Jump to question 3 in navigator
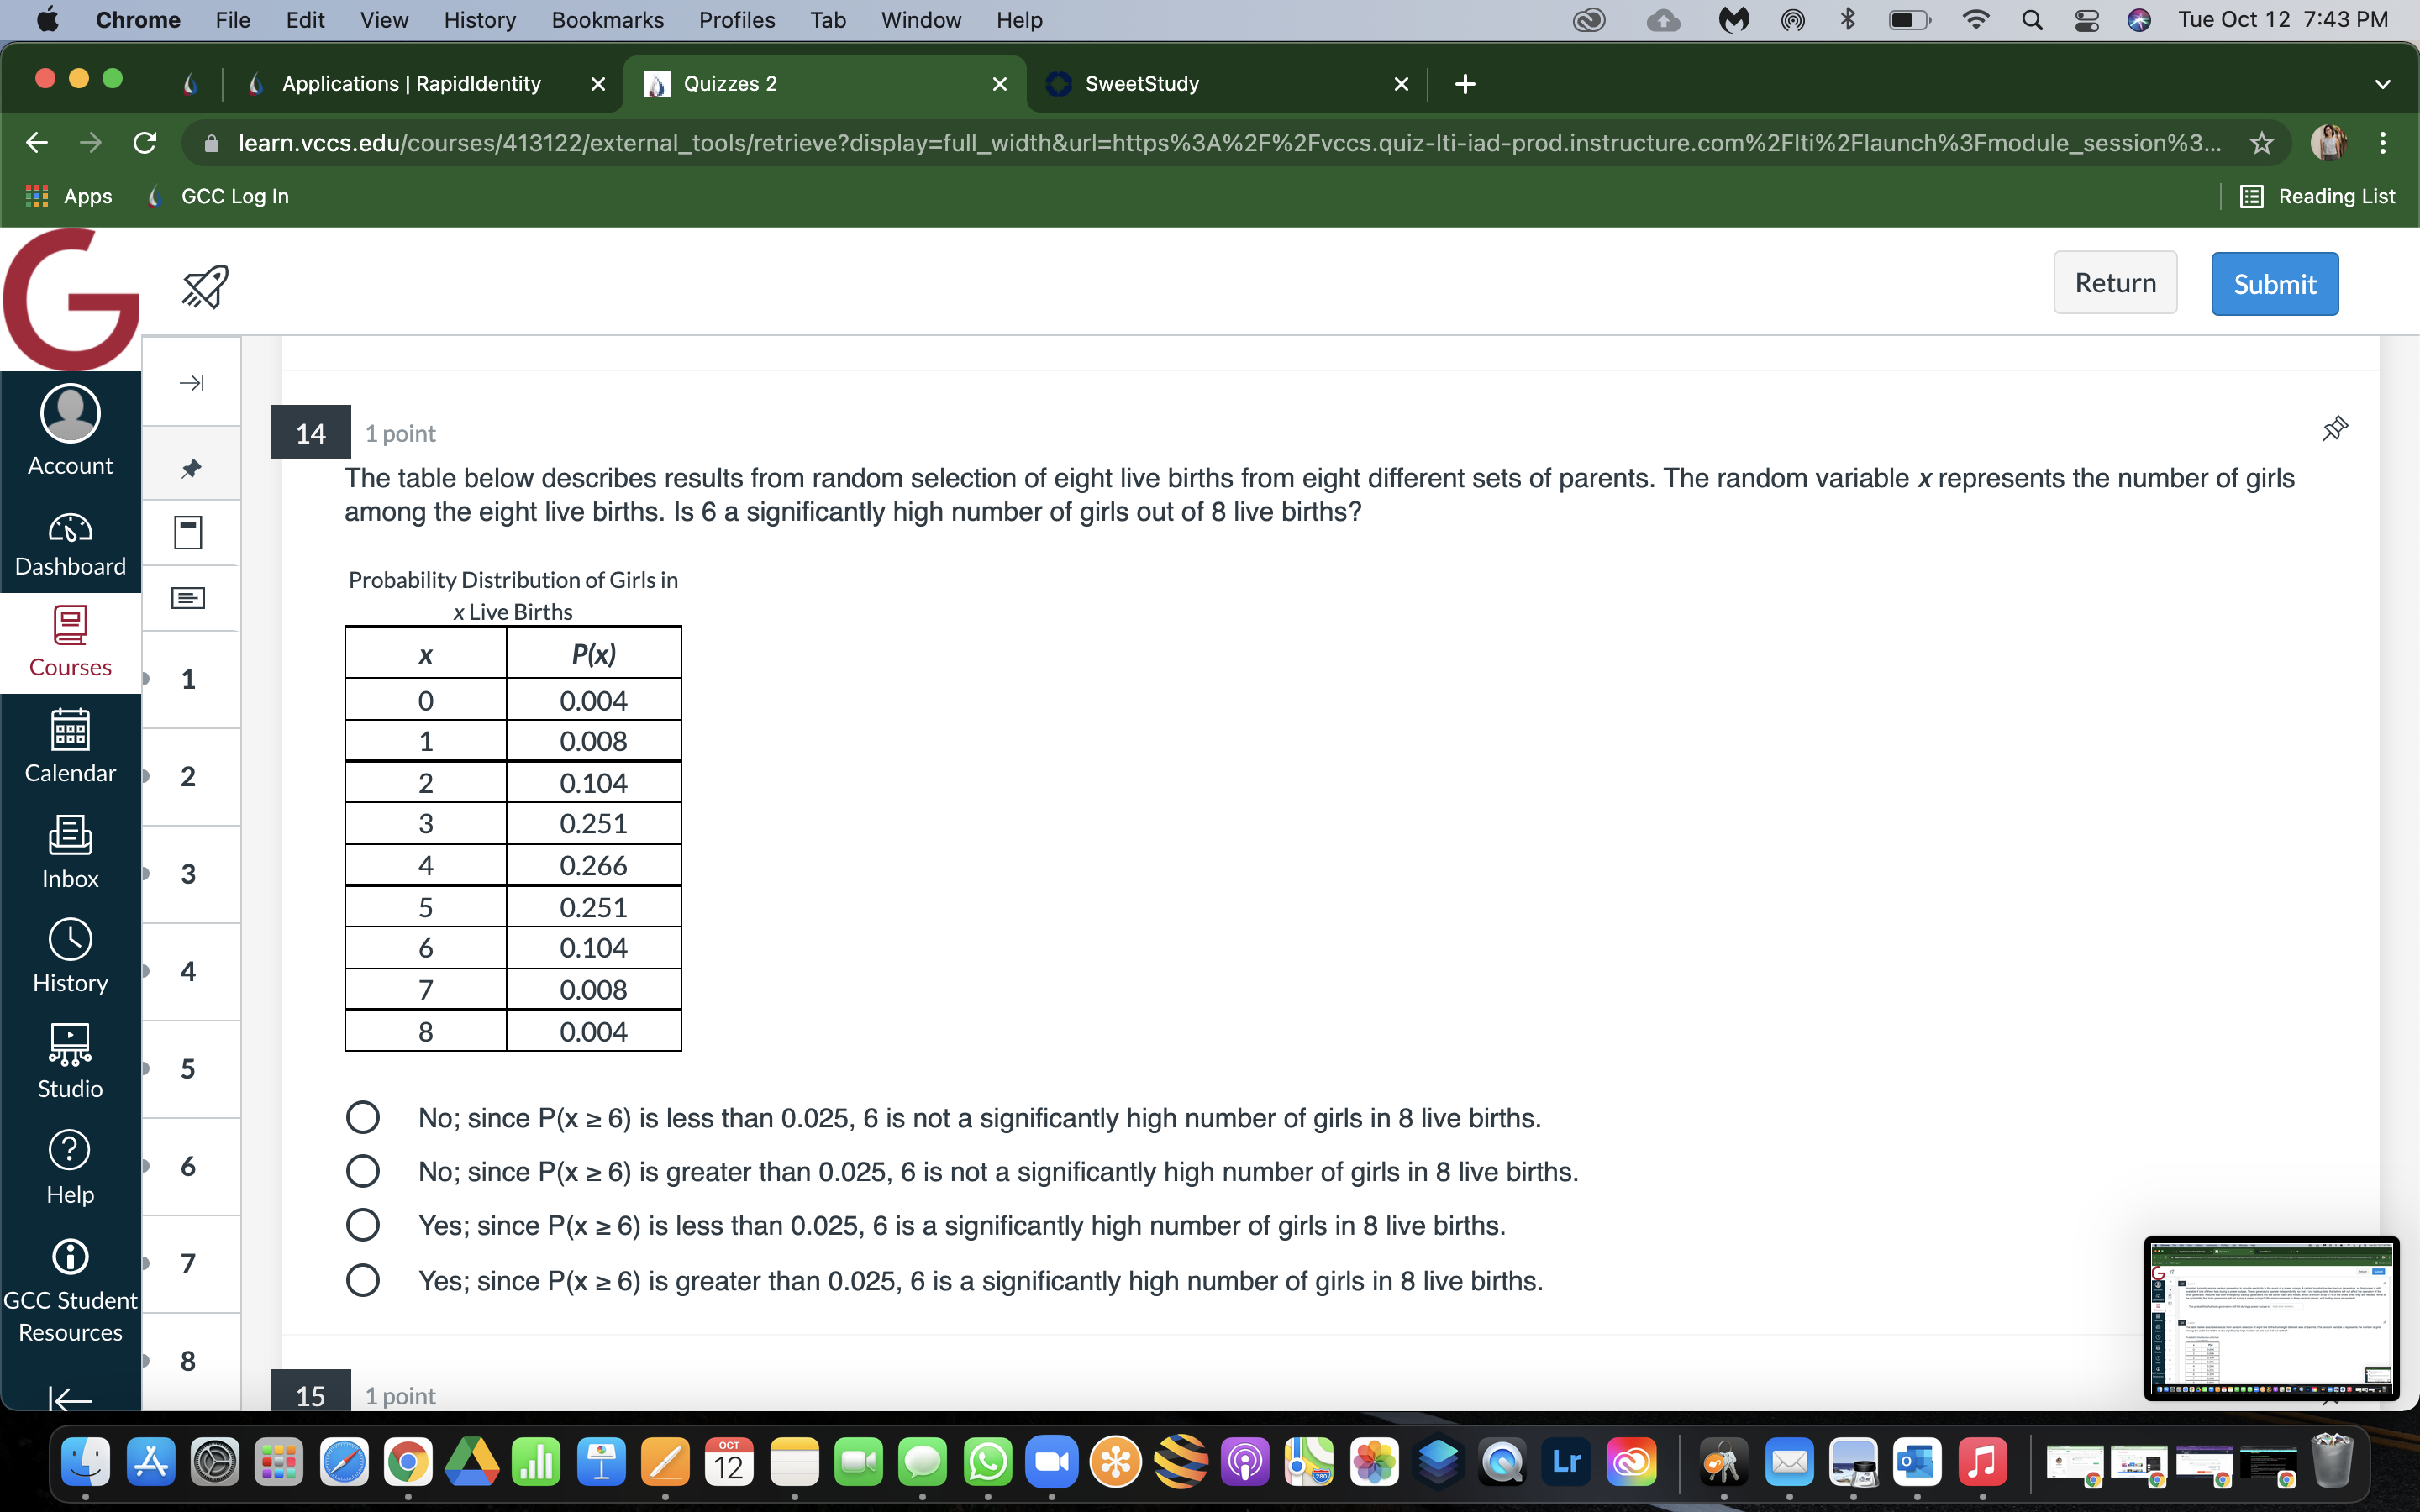This screenshot has width=2420, height=1512. click(188, 874)
